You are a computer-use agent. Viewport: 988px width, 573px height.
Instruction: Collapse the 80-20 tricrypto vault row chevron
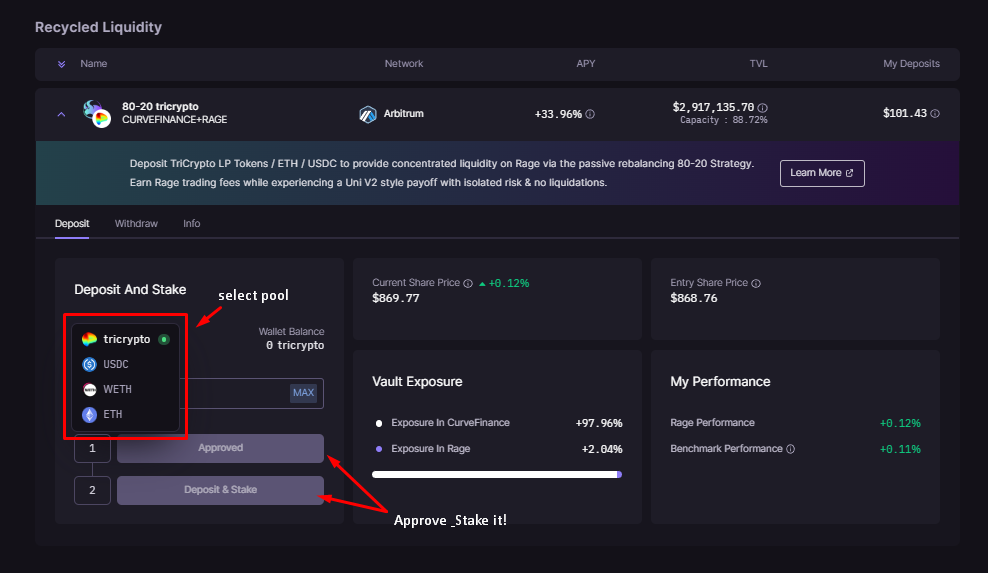[x=61, y=114]
